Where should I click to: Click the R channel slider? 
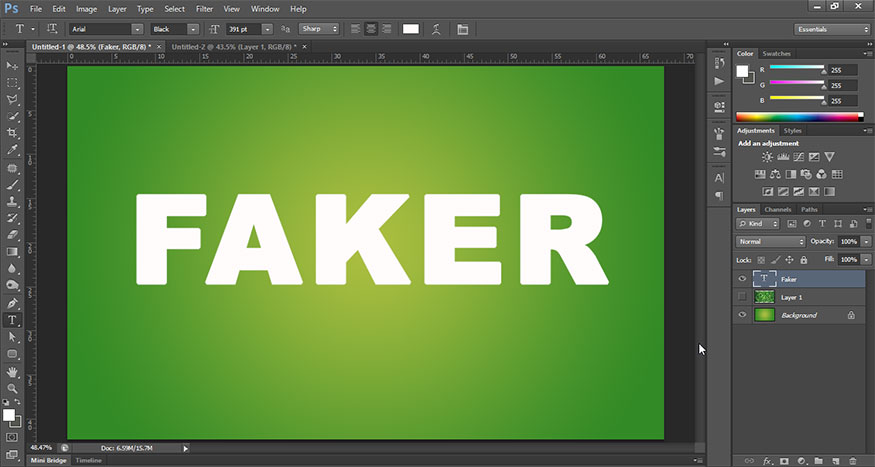pyautogui.click(x=797, y=68)
